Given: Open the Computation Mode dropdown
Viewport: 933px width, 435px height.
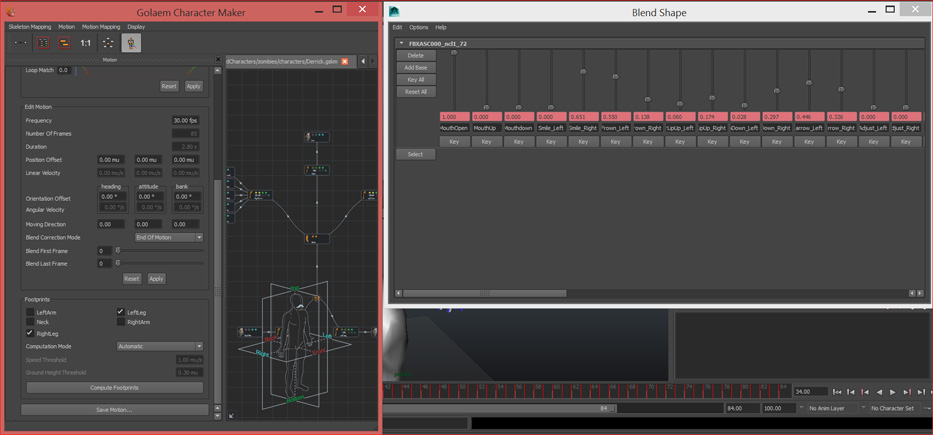Looking at the screenshot, I should pos(159,346).
